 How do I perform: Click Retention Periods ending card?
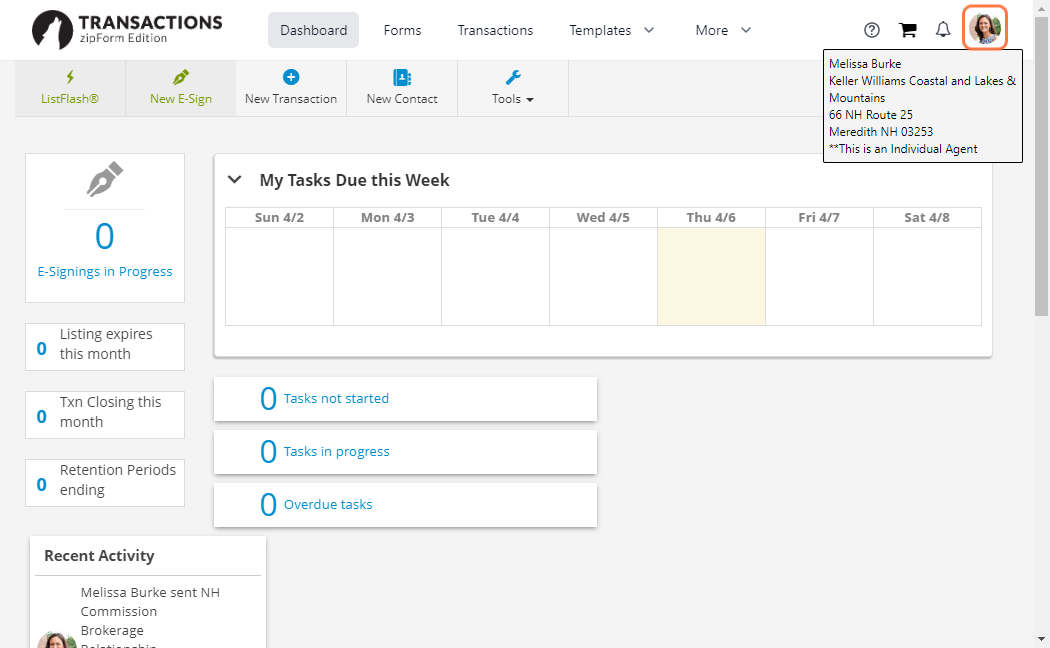click(x=104, y=483)
